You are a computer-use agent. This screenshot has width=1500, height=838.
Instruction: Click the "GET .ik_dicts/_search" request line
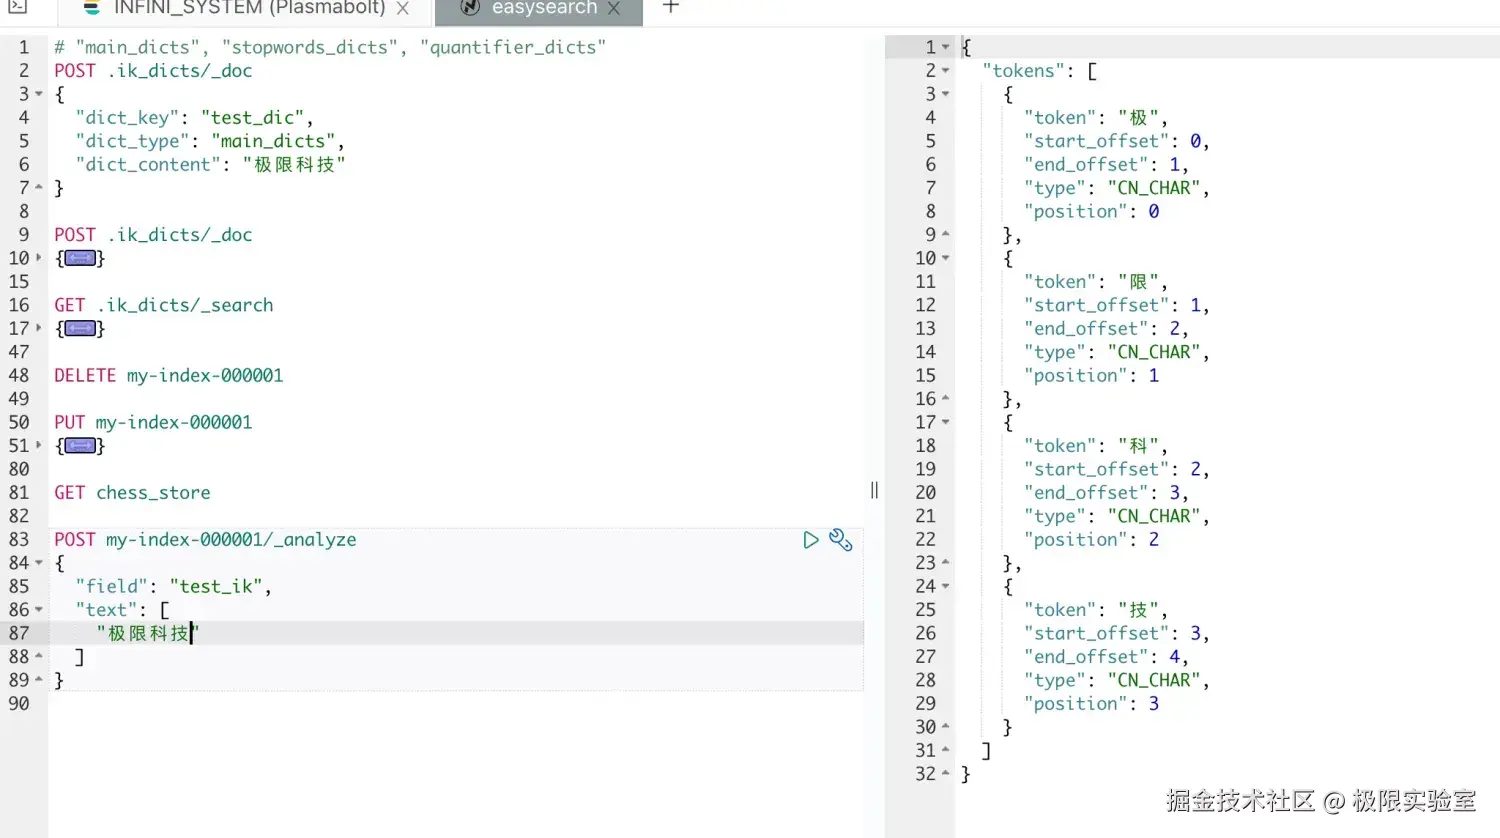coord(164,305)
